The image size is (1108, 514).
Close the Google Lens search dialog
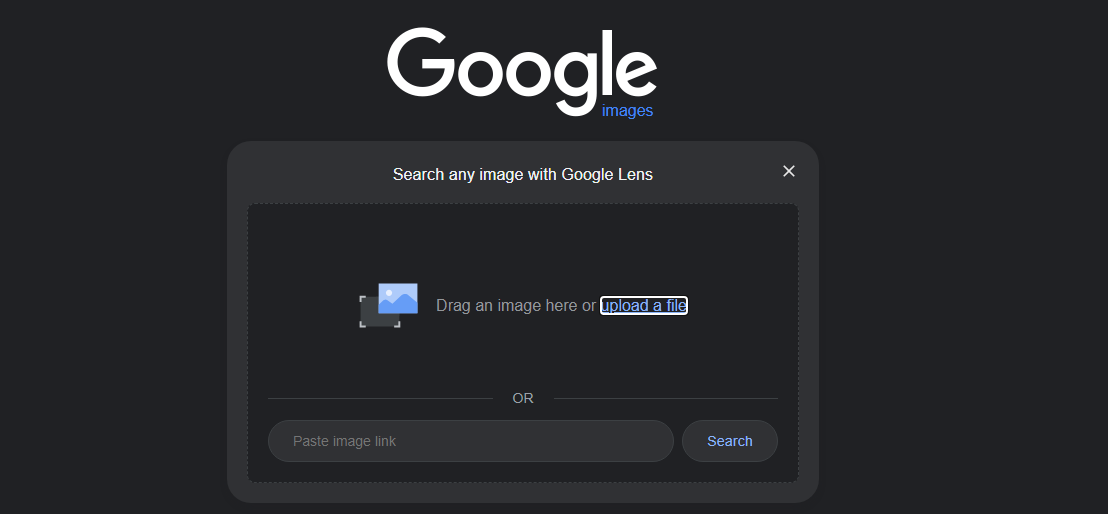789,171
